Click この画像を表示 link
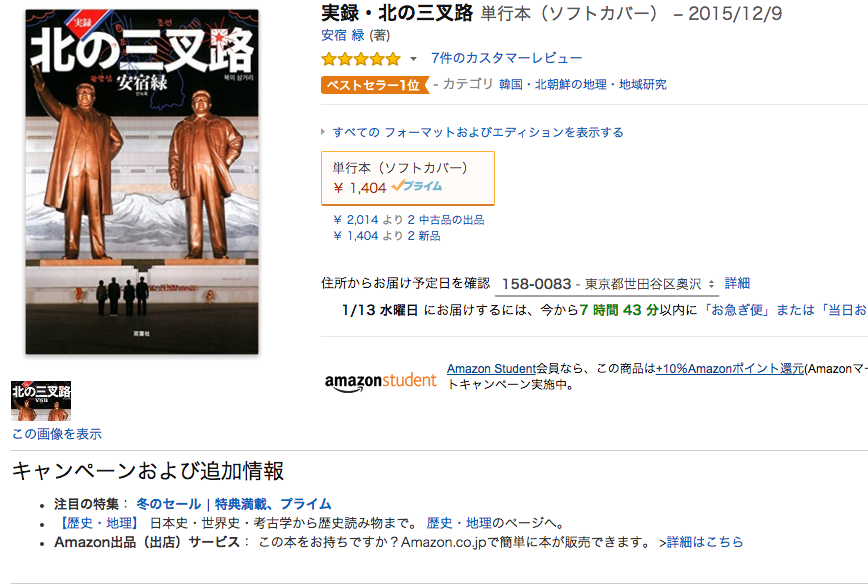 [x=57, y=434]
